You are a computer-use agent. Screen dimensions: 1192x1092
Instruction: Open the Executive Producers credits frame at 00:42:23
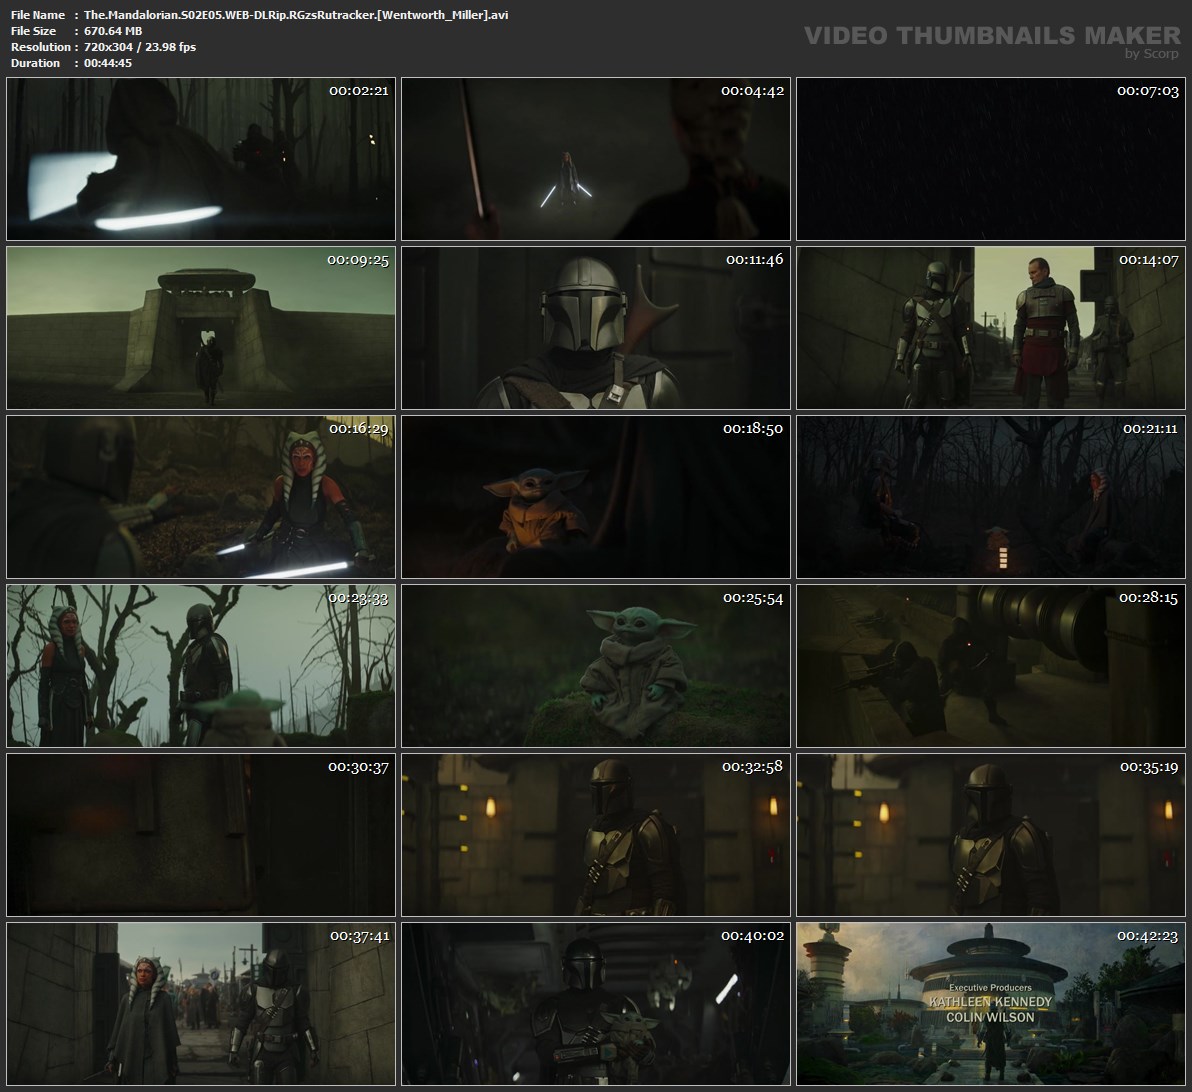pyautogui.click(x=991, y=1004)
